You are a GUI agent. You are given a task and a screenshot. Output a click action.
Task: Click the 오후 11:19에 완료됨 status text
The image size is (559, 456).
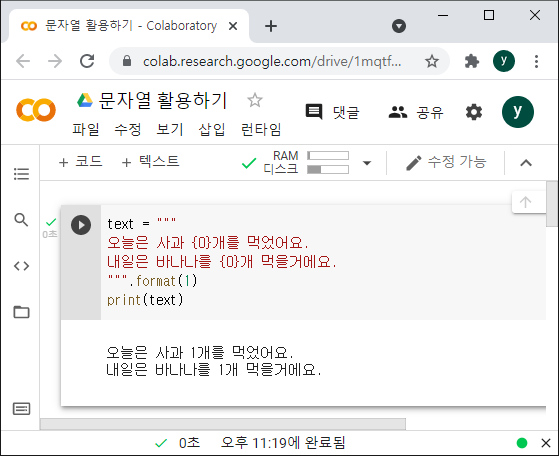[283, 443]
